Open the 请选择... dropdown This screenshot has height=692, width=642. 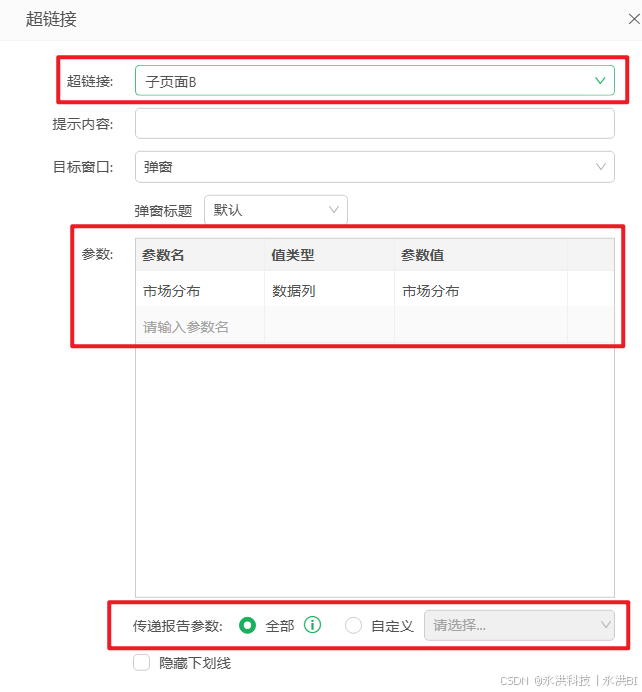click(x=519, y=625)
